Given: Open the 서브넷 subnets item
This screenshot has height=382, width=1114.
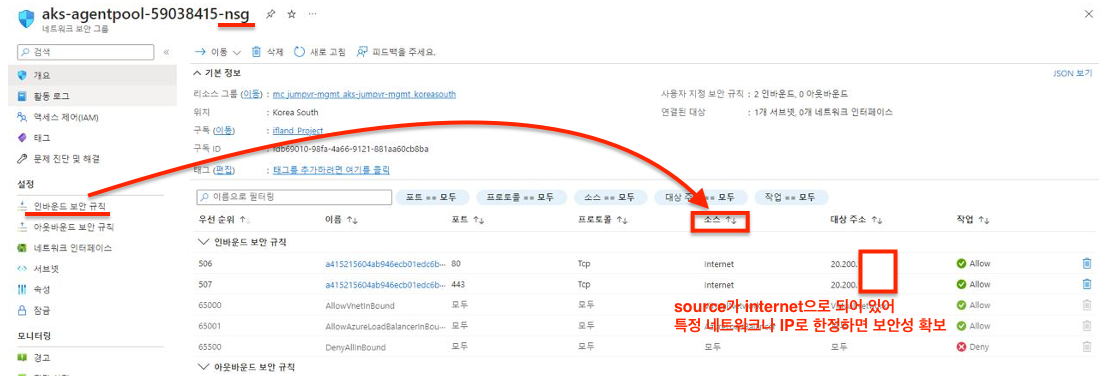Looking at the screenshot, I should coord(45,269).
